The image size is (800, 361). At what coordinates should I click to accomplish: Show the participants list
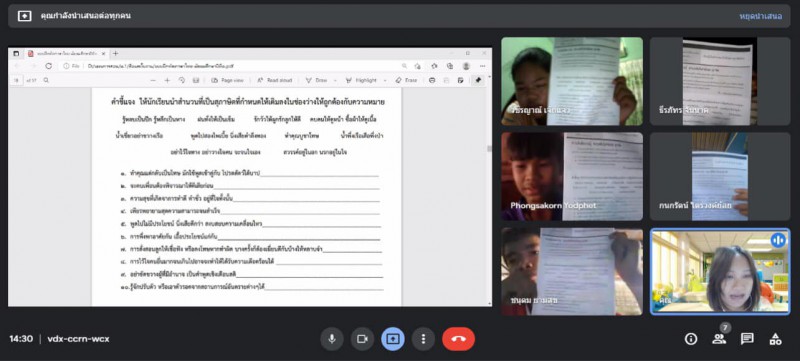pos(719,339)
